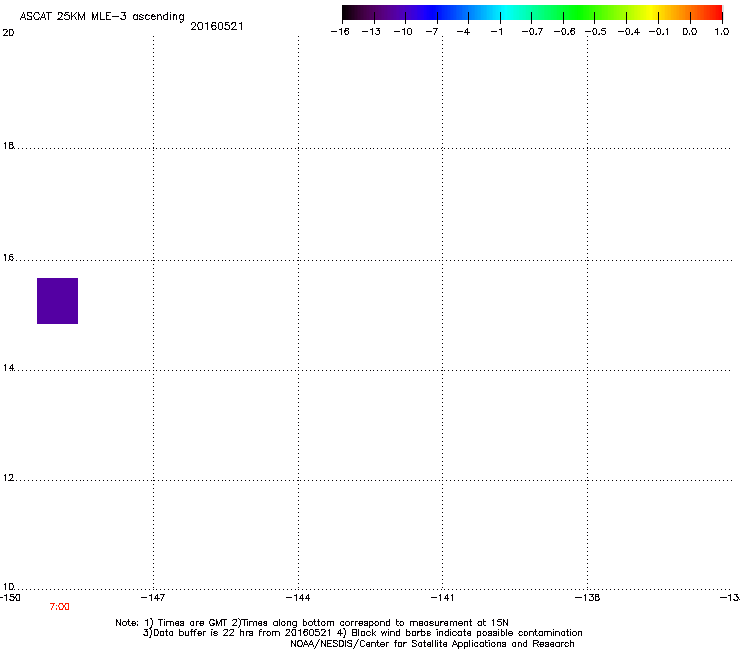Screen dimensions: 740x650
Task: Click the -7 color scale label
Action: tap(432, 32)
